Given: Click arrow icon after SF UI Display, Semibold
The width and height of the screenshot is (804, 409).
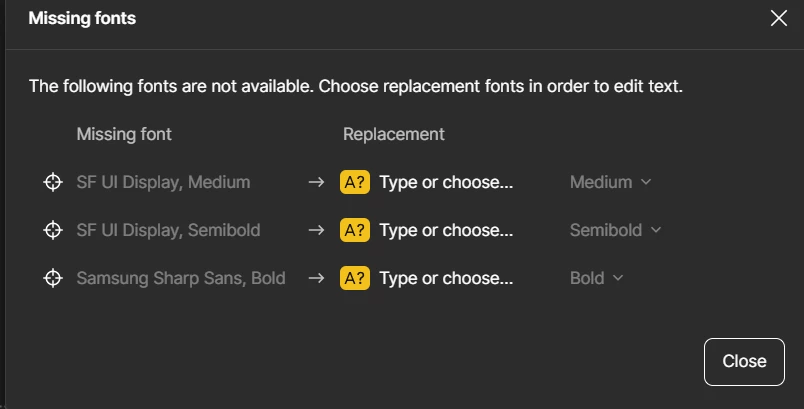Looking at the screenshot, I should coord(316,230).
